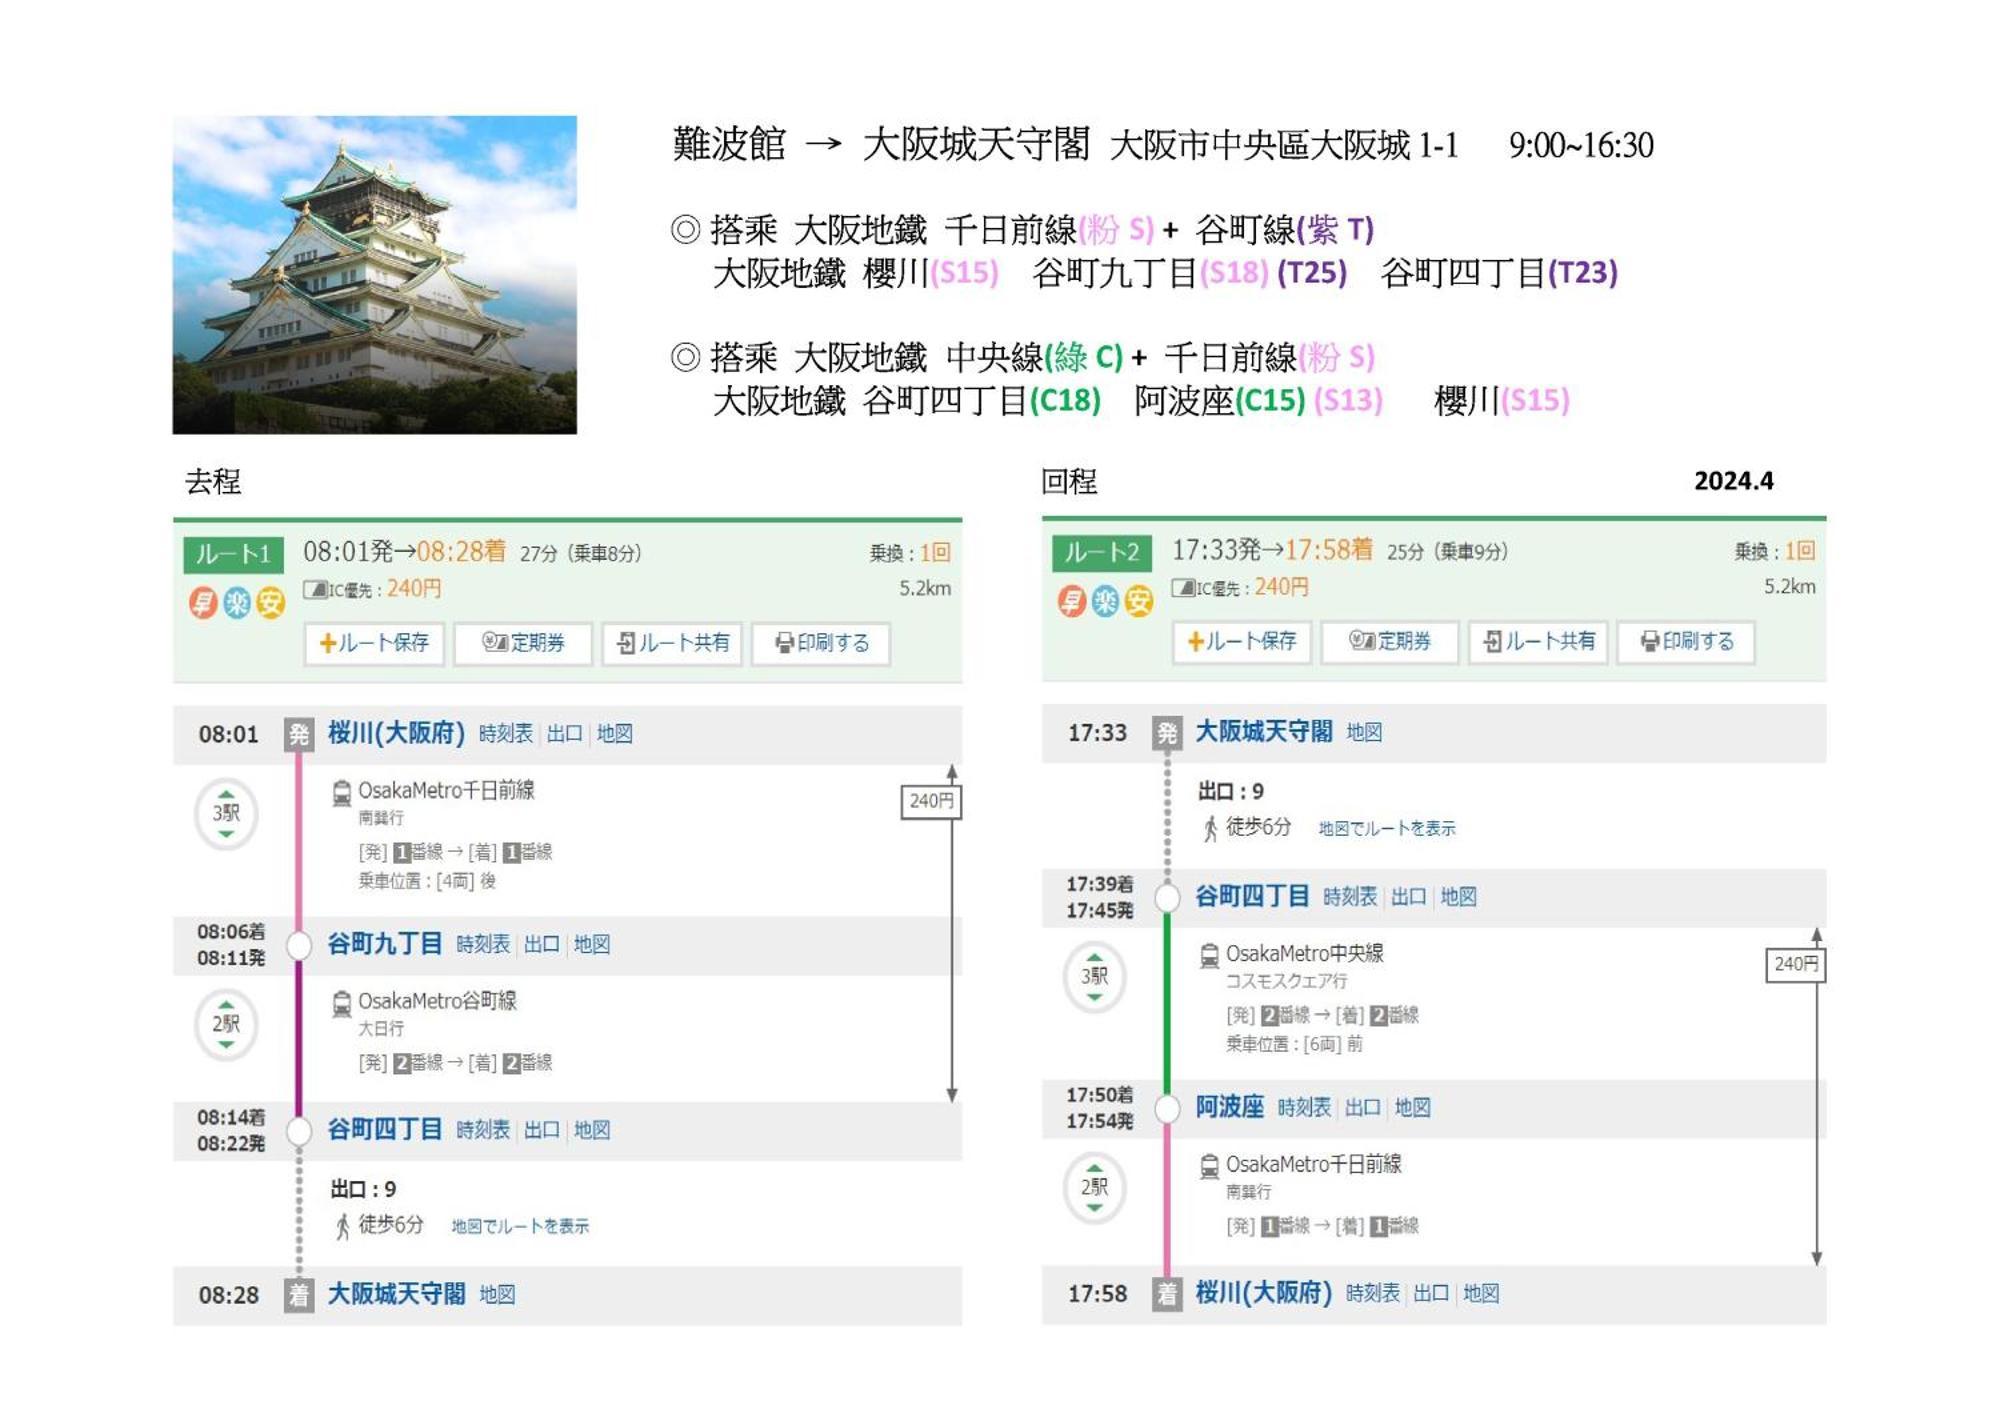Open 谷町四丁目 station link at 17:39
The height and width of the screenshot is (1413, 2000).
click(x=1252, y=895)
